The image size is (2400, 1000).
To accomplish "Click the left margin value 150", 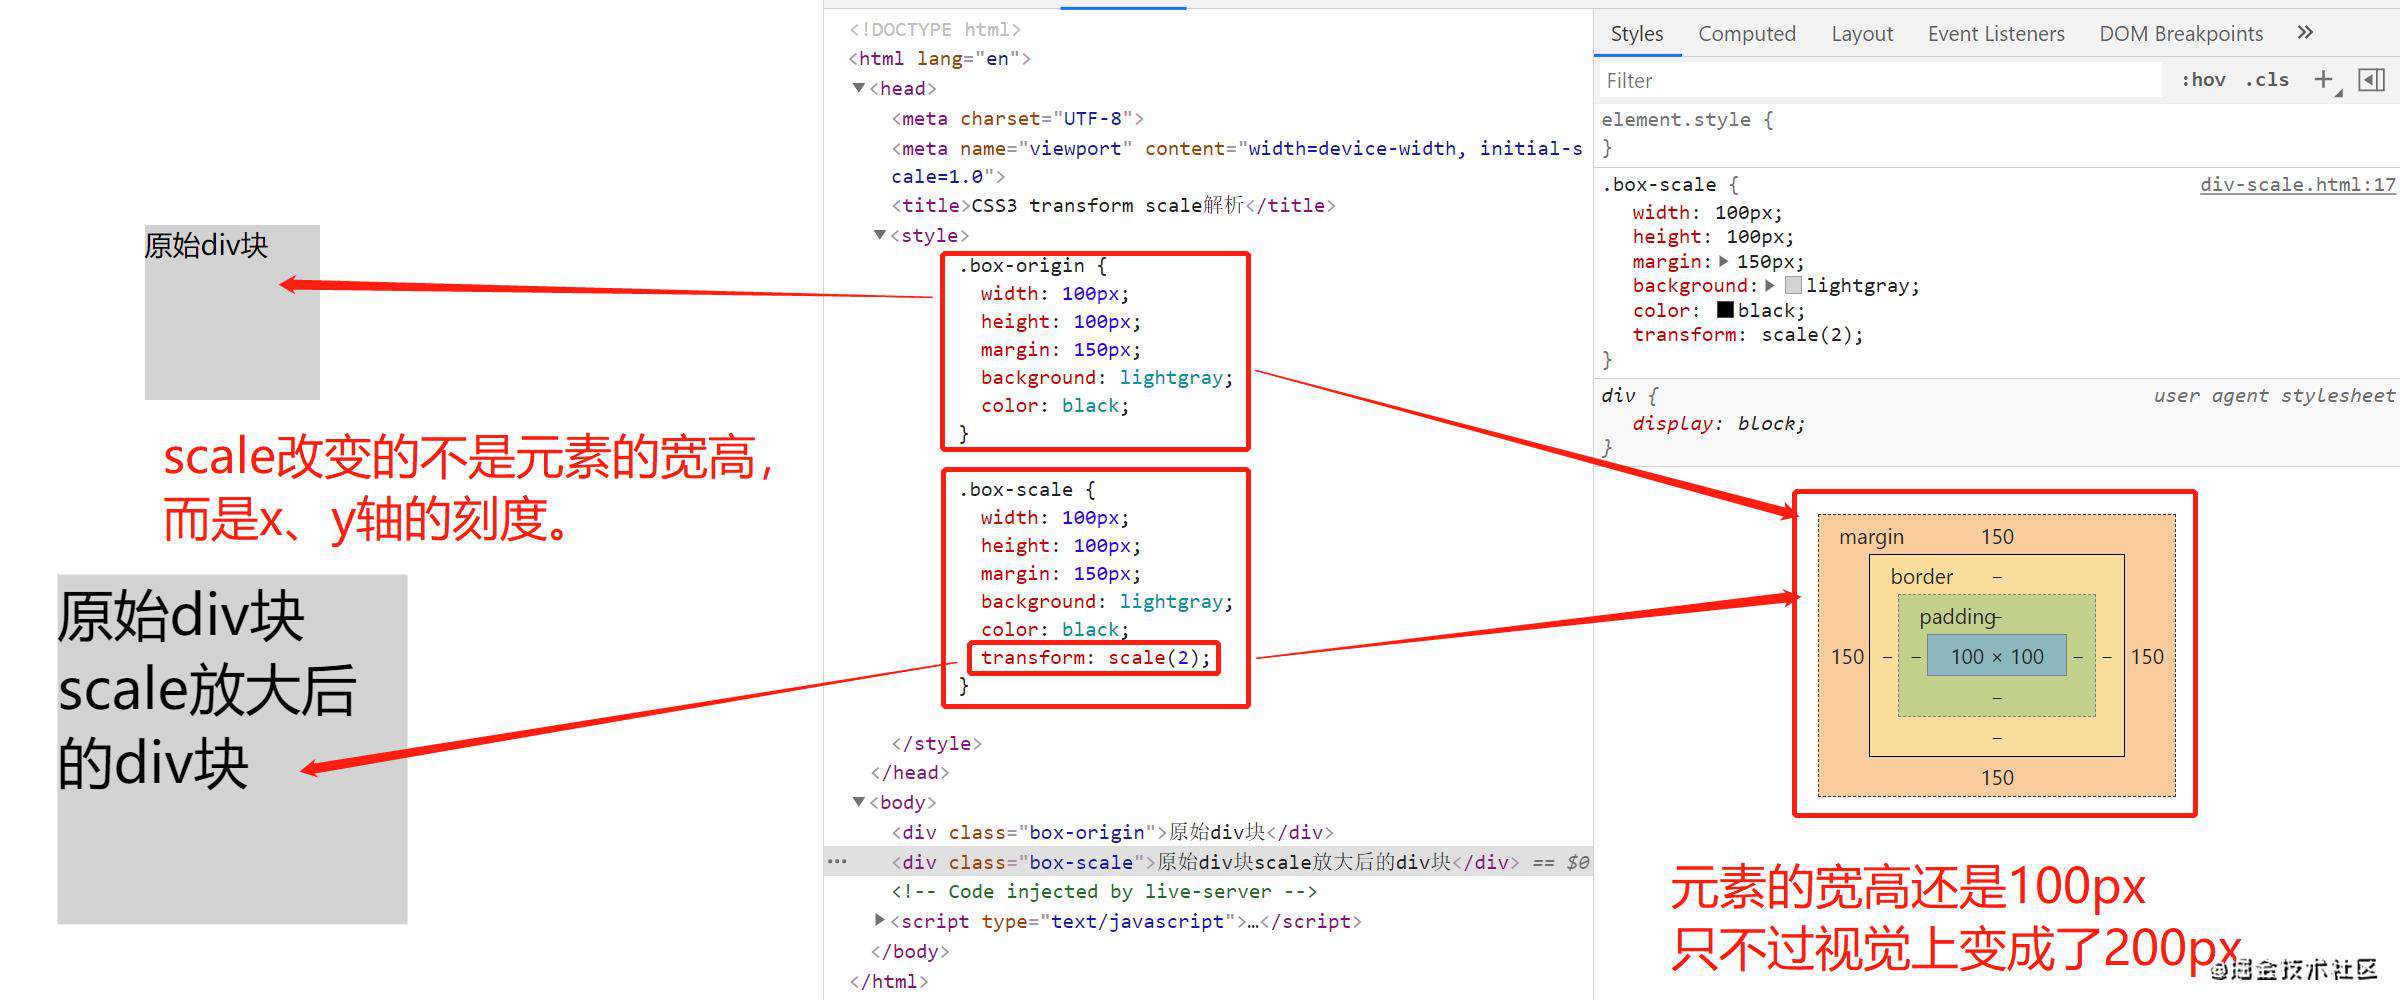I will click(x=1847, y=656).
